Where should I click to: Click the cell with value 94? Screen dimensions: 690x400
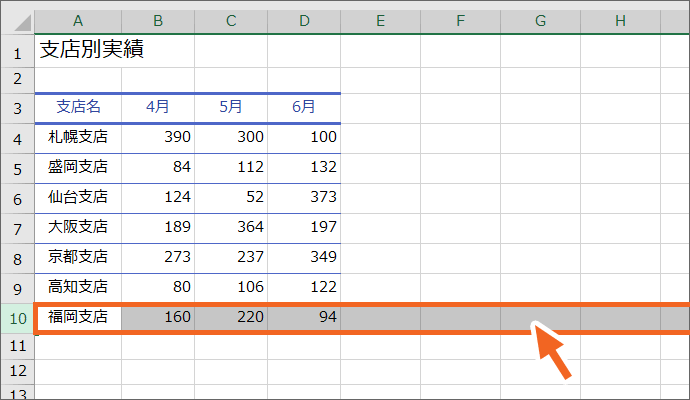[x=304, y=318]
